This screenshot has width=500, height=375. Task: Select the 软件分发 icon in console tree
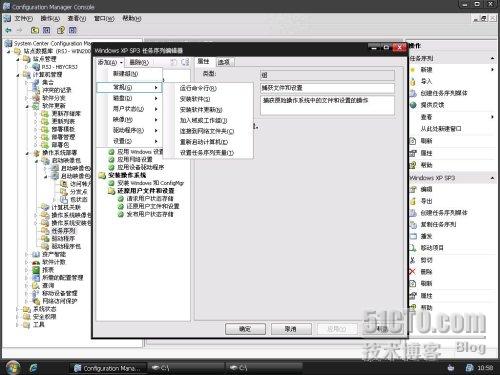pyautogui.click(x=36, y=98)
